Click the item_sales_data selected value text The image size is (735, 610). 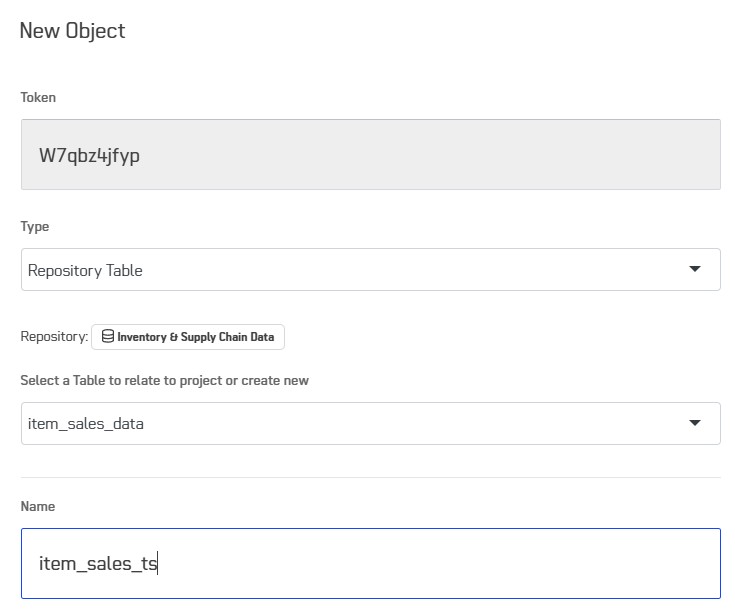(x=86, y=424)
